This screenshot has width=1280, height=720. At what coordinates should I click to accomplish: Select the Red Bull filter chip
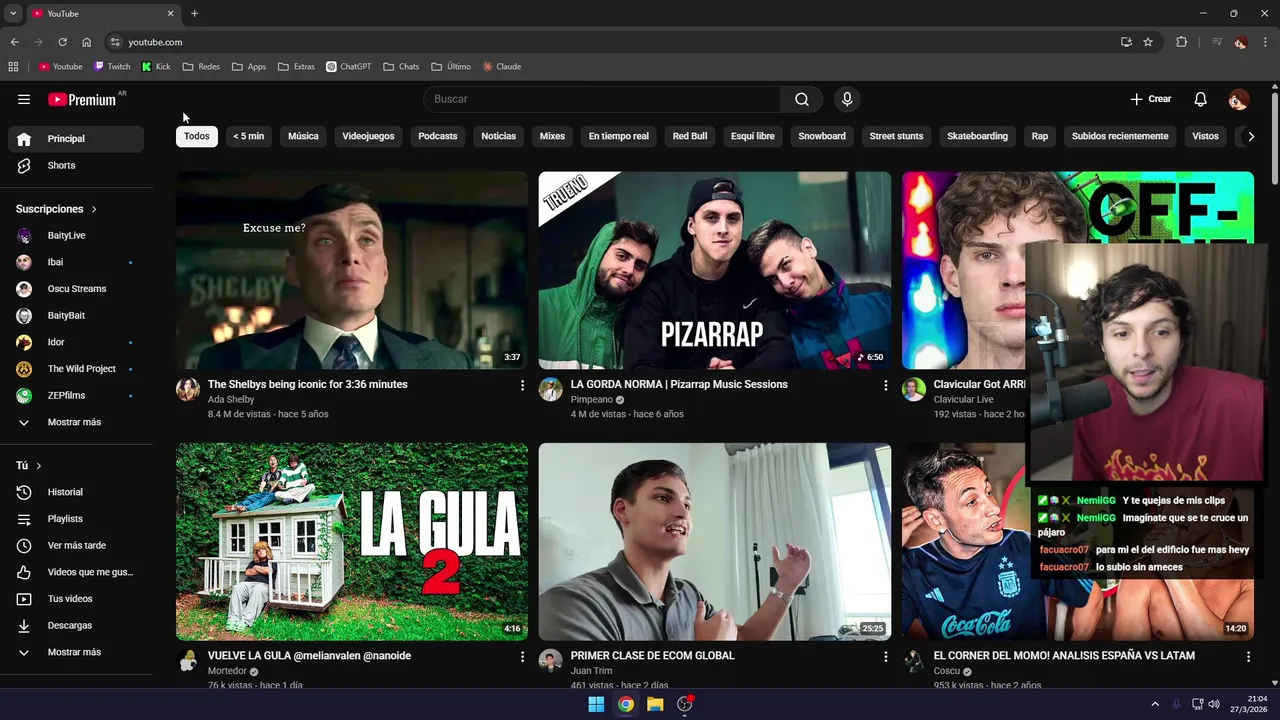(690, 136)
